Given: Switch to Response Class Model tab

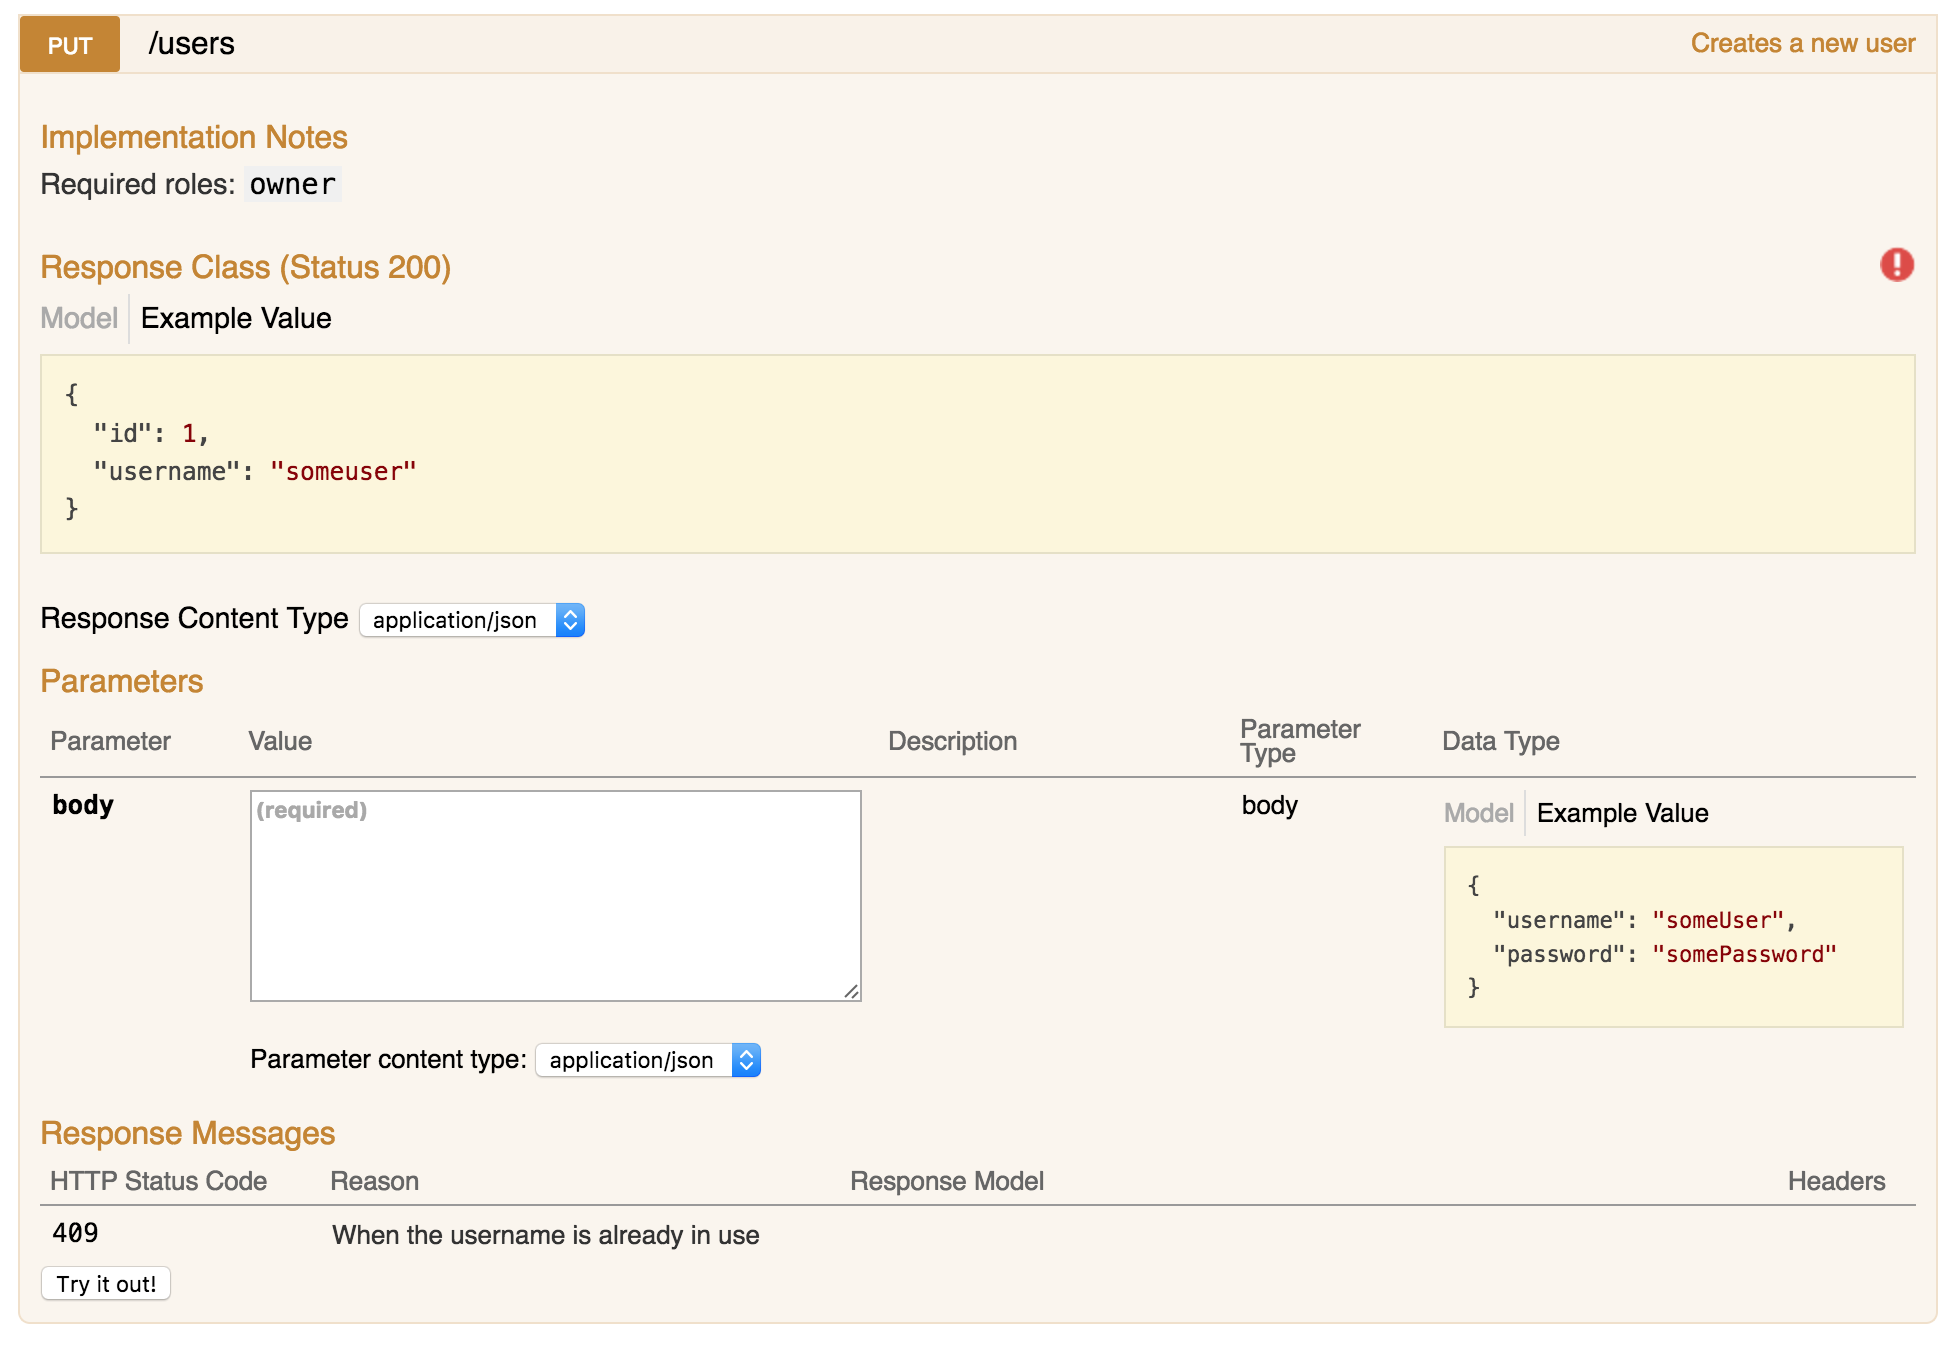Looking at the screenshot, I should (79, 318).
